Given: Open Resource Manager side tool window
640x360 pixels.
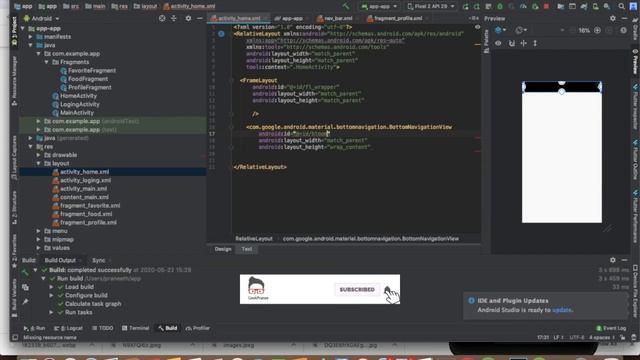Looking at the screenshot, I should (x=14, y=81).
